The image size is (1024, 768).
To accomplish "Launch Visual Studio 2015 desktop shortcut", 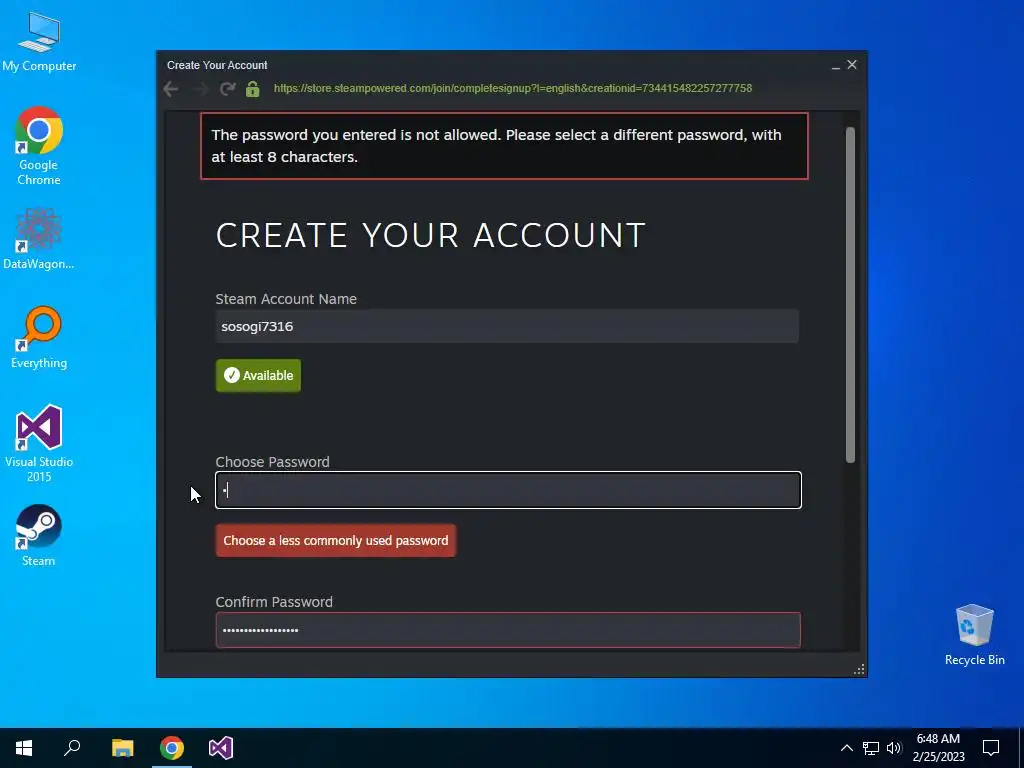I will (x=39, y=443).
